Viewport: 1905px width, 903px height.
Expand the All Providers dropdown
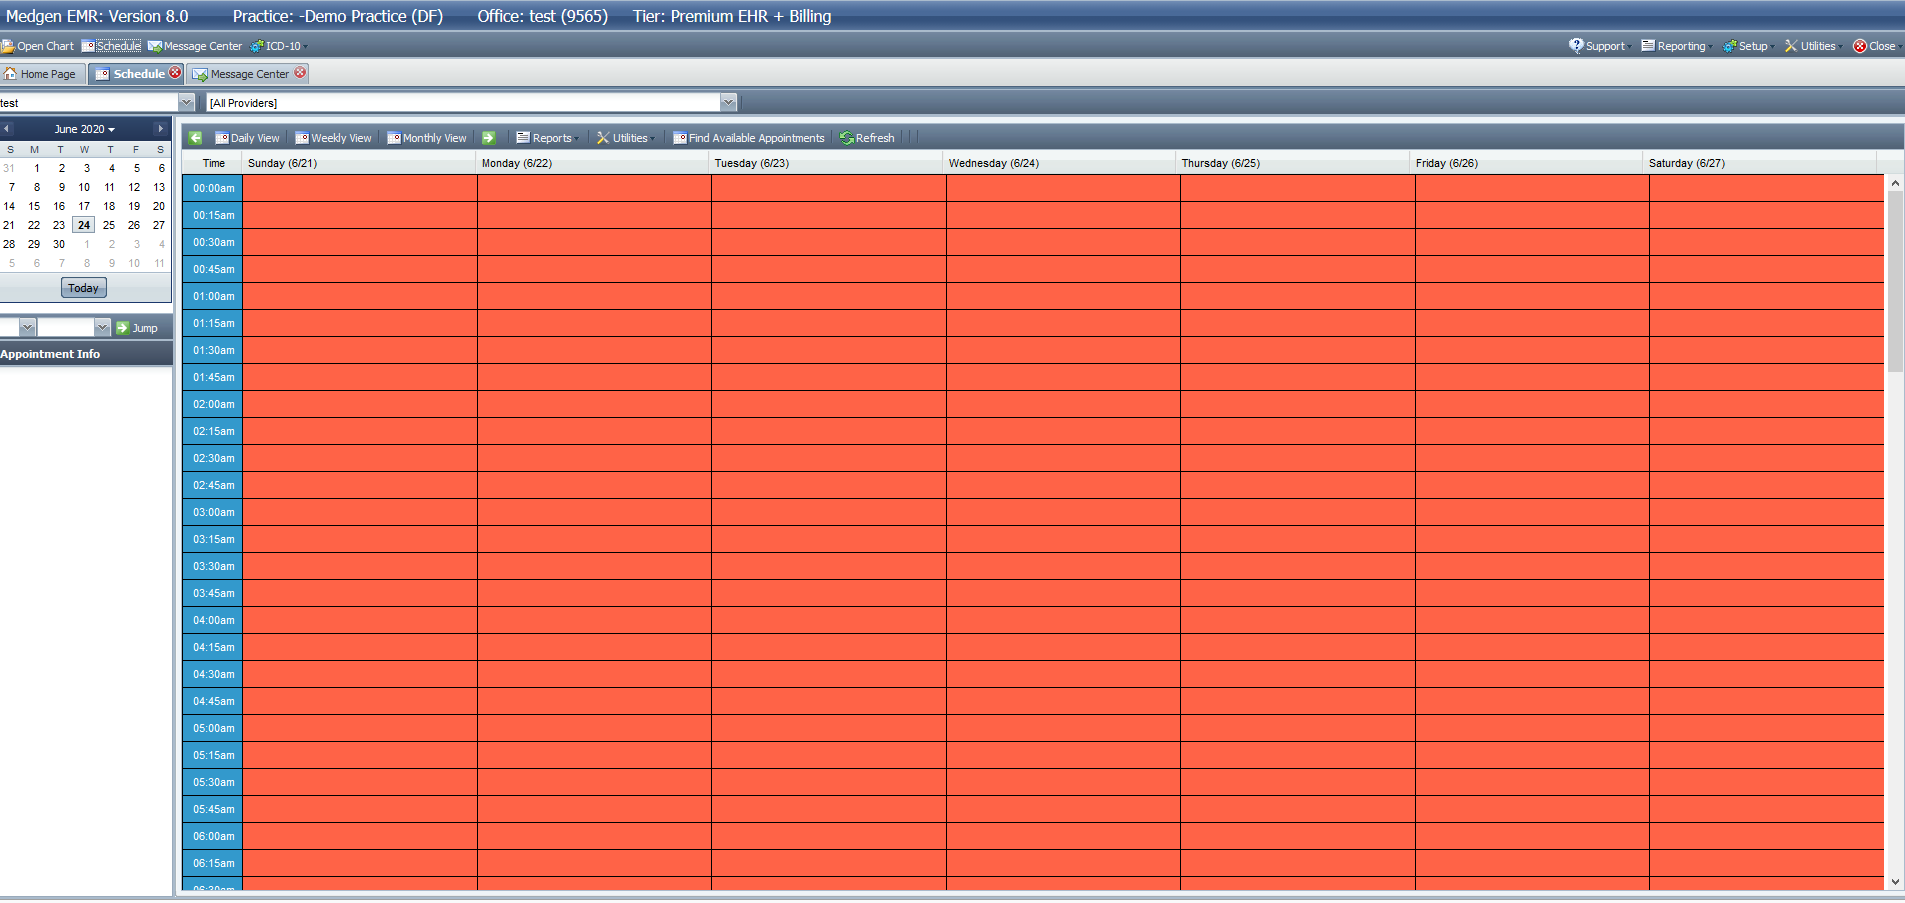[728, 102]
